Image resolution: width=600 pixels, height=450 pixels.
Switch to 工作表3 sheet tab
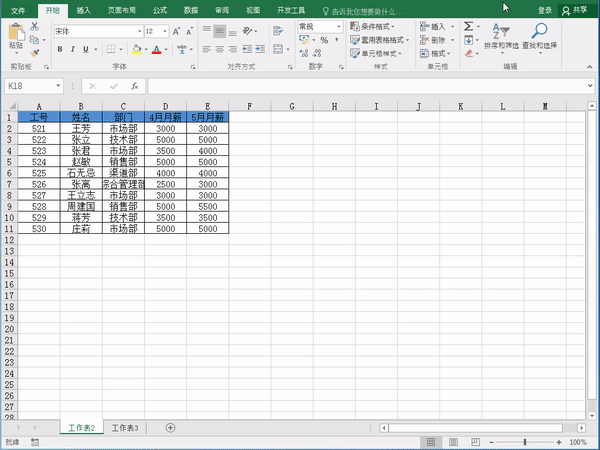(x=125, y=428)
